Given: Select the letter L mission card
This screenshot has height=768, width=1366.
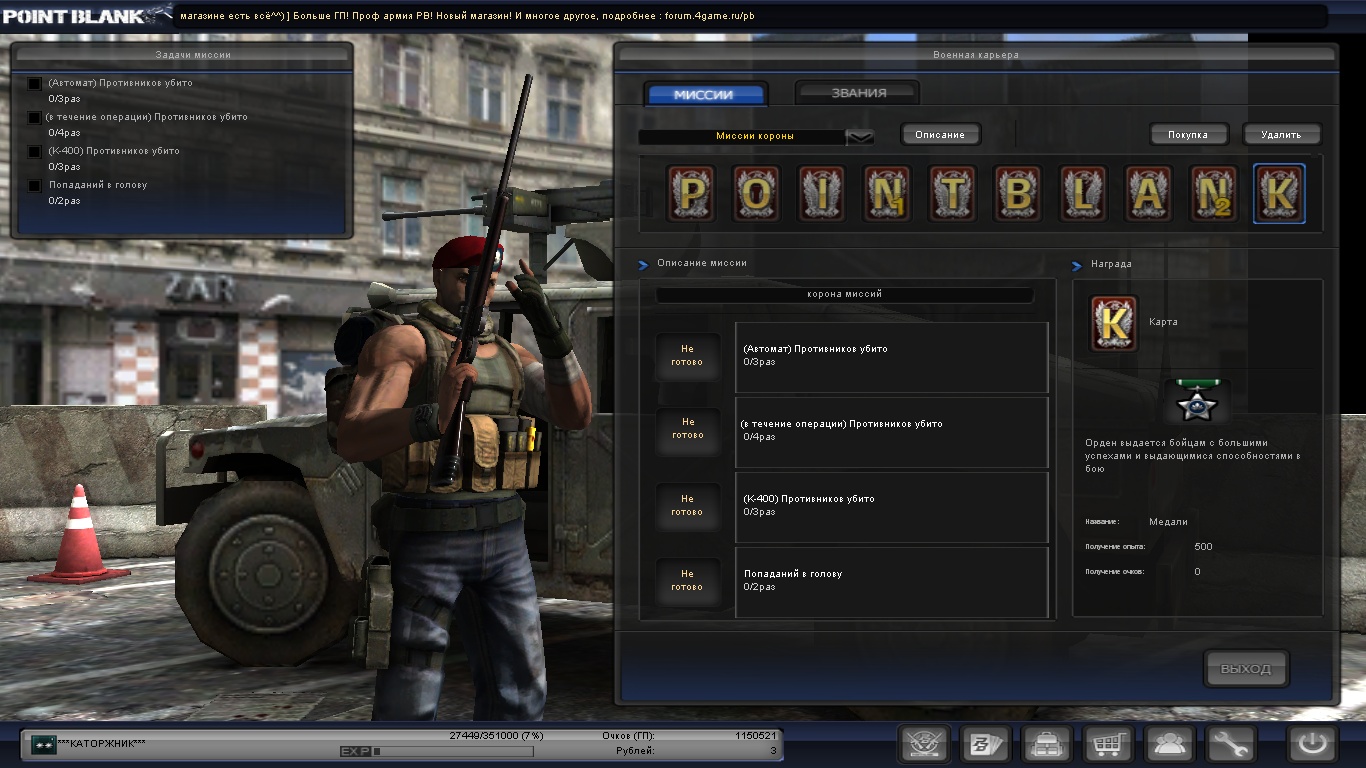Looking at the screenshot, I should 1083,194.
